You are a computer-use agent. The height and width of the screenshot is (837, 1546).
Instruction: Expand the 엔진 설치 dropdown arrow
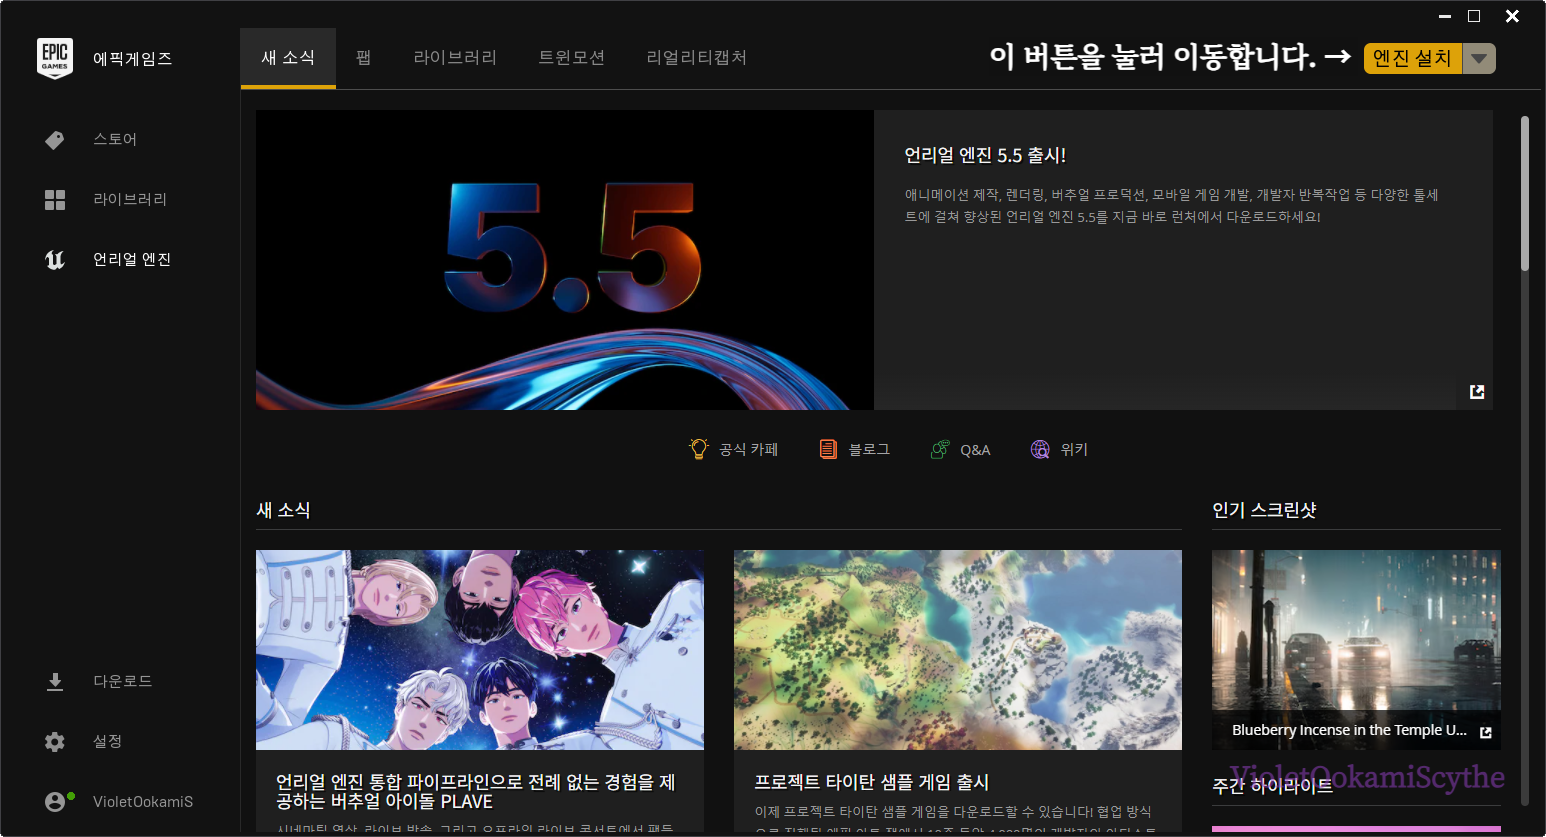click(1479, 58)
